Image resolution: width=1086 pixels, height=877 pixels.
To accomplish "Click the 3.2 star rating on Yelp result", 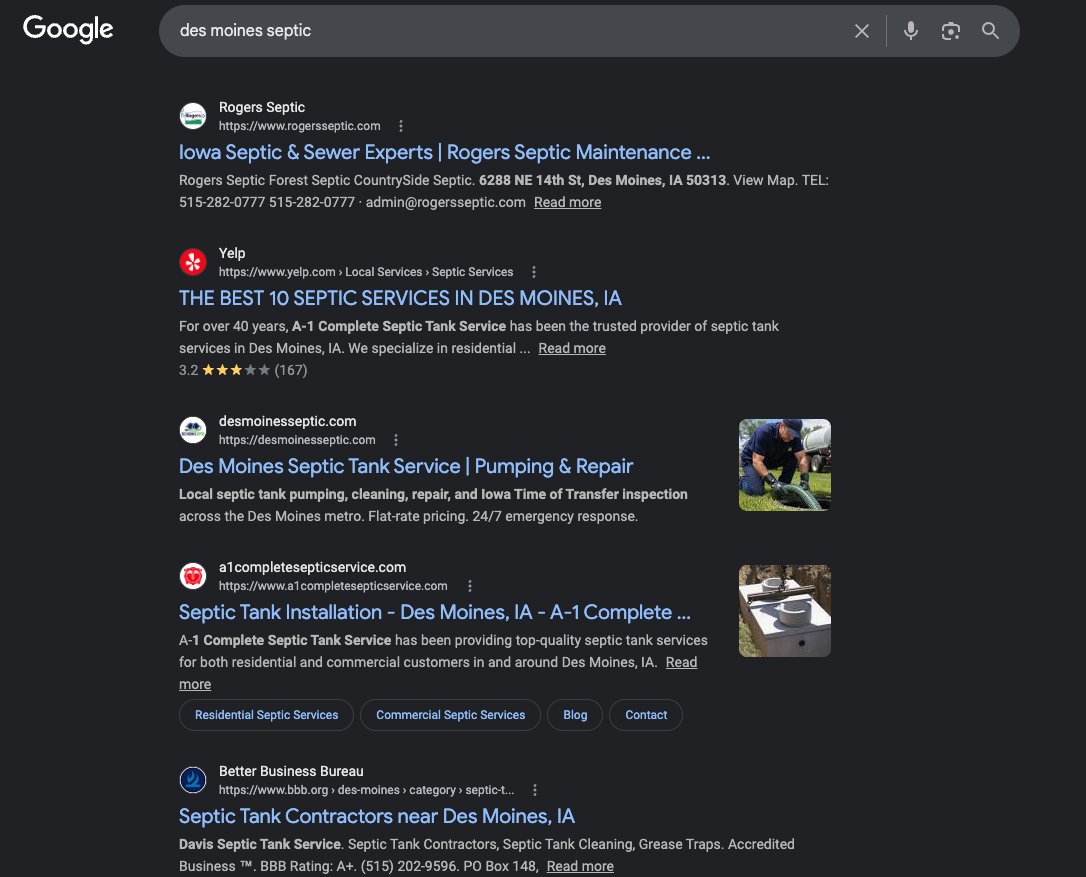I will 224,371.
